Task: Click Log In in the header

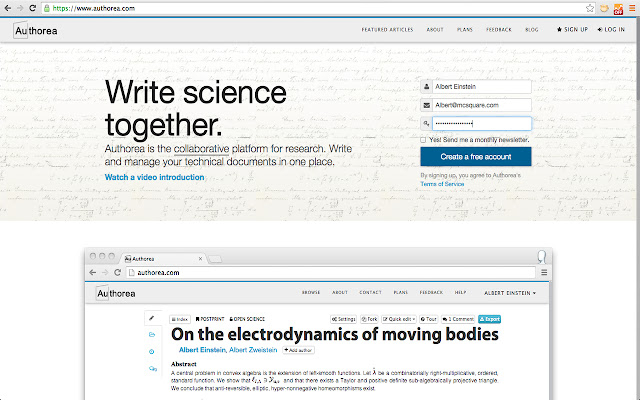Action: coord(611,29)
